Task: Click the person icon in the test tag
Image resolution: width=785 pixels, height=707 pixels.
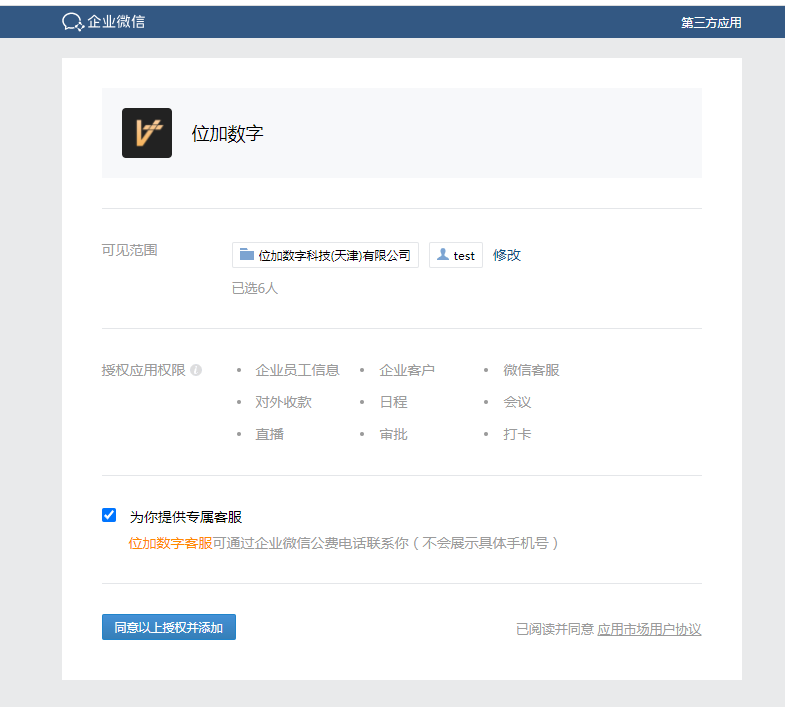Action: tap(443, 254)
